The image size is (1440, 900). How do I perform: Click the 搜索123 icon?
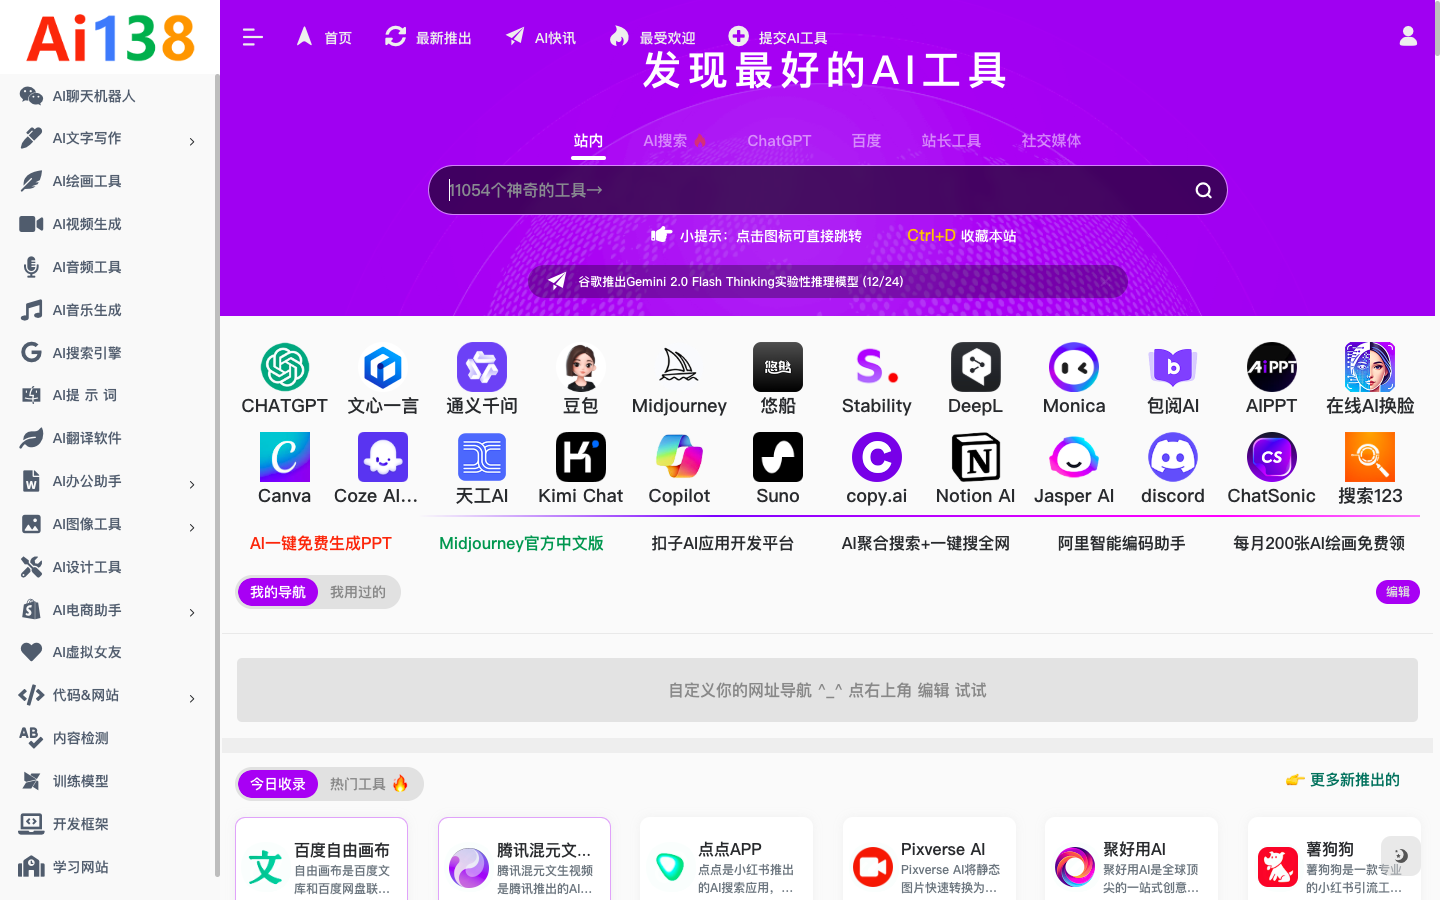(x=1370, y=457)
